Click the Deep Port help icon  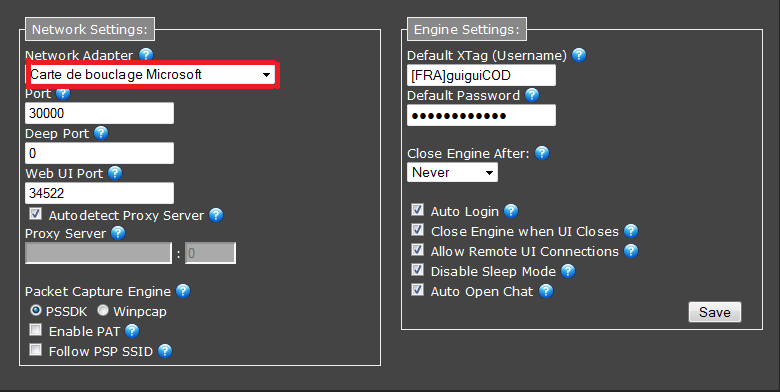click(101, 133)
